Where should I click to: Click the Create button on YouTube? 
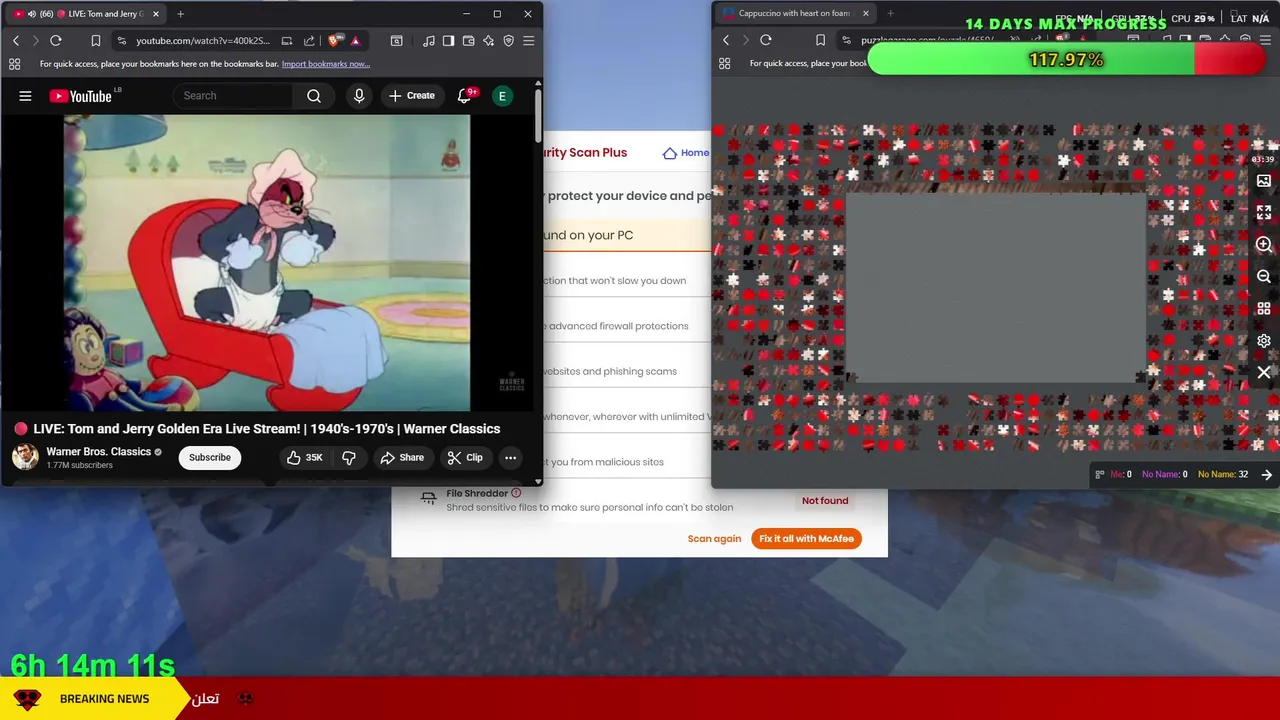pos(412,96)
